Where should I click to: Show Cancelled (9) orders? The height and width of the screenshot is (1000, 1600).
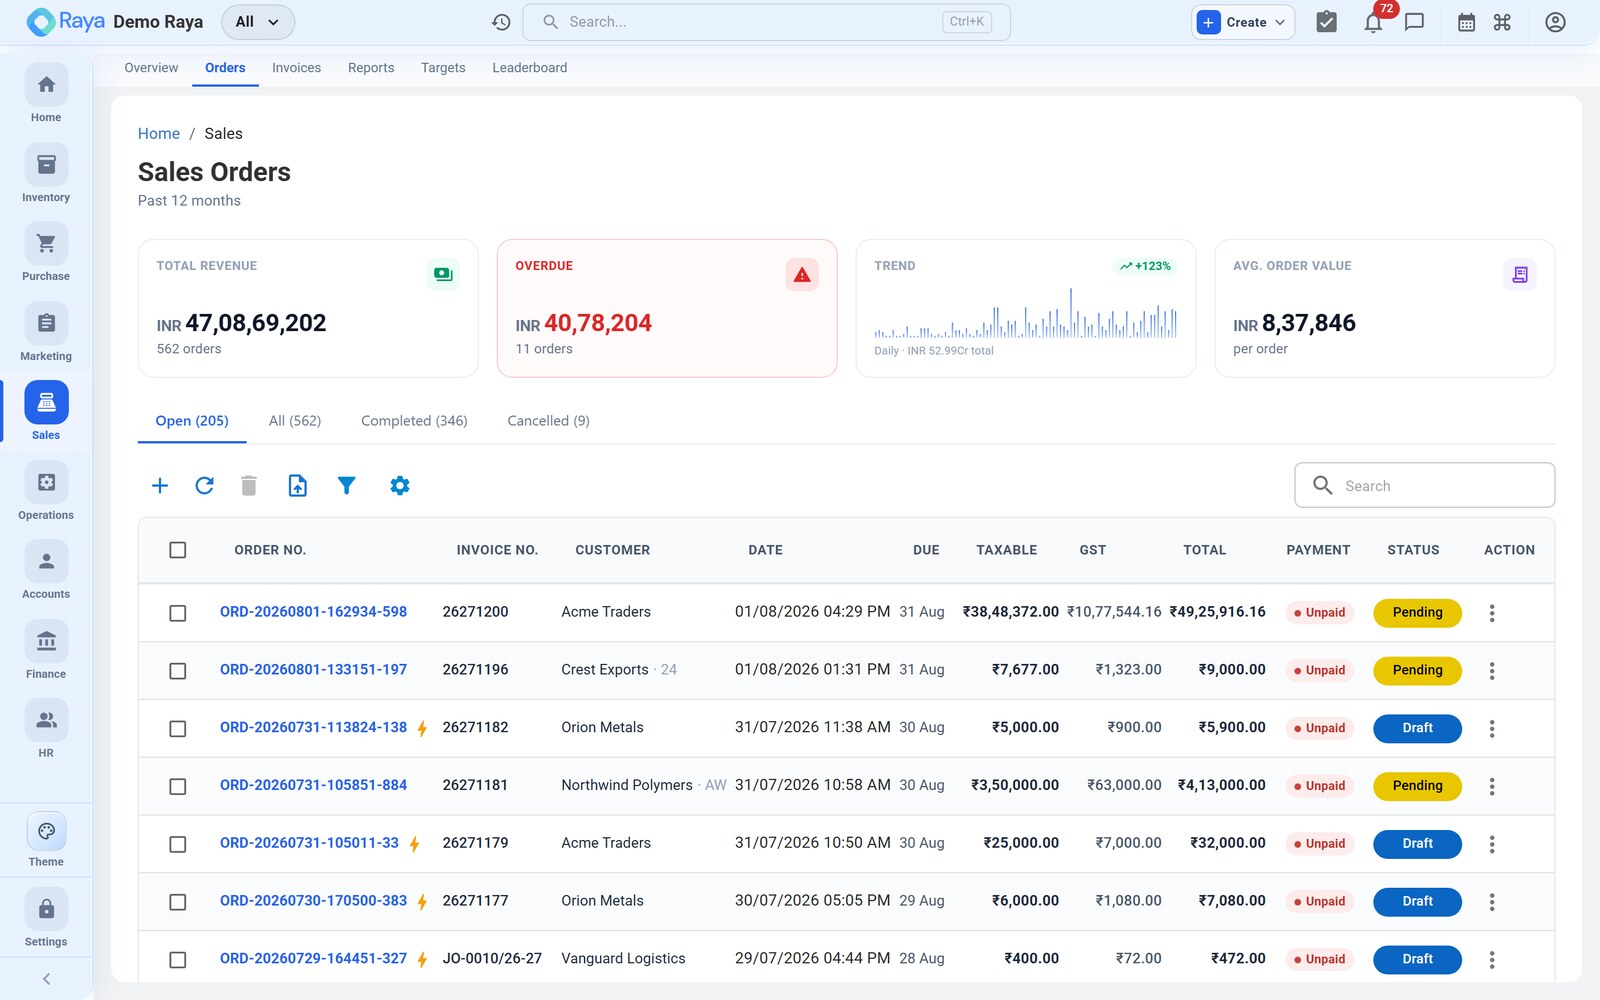(x=548, y=421)
